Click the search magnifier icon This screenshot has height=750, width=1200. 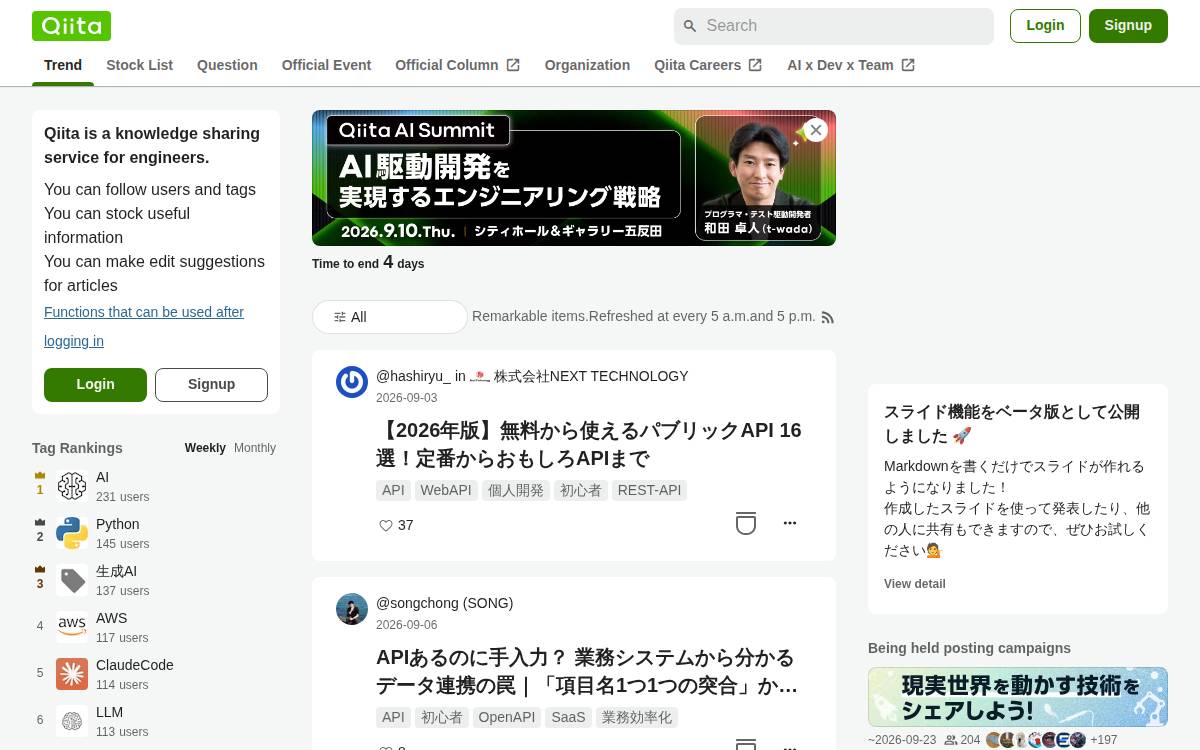click(690, 26)
